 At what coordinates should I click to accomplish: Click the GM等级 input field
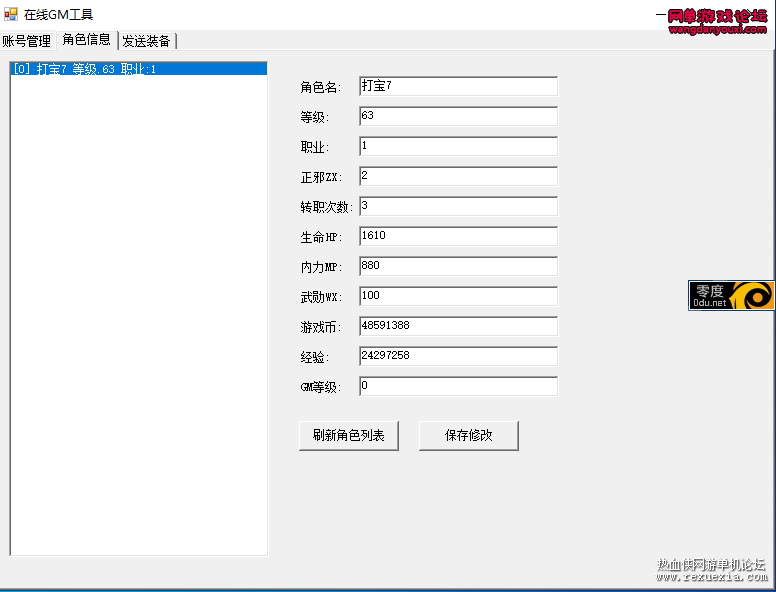pos(458,386)
